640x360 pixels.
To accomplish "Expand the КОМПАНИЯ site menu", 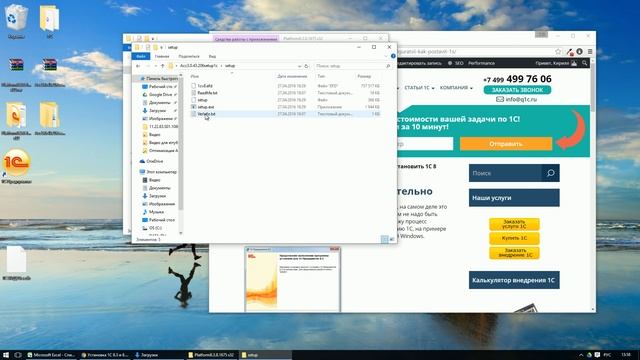I will tap(456, 88).
